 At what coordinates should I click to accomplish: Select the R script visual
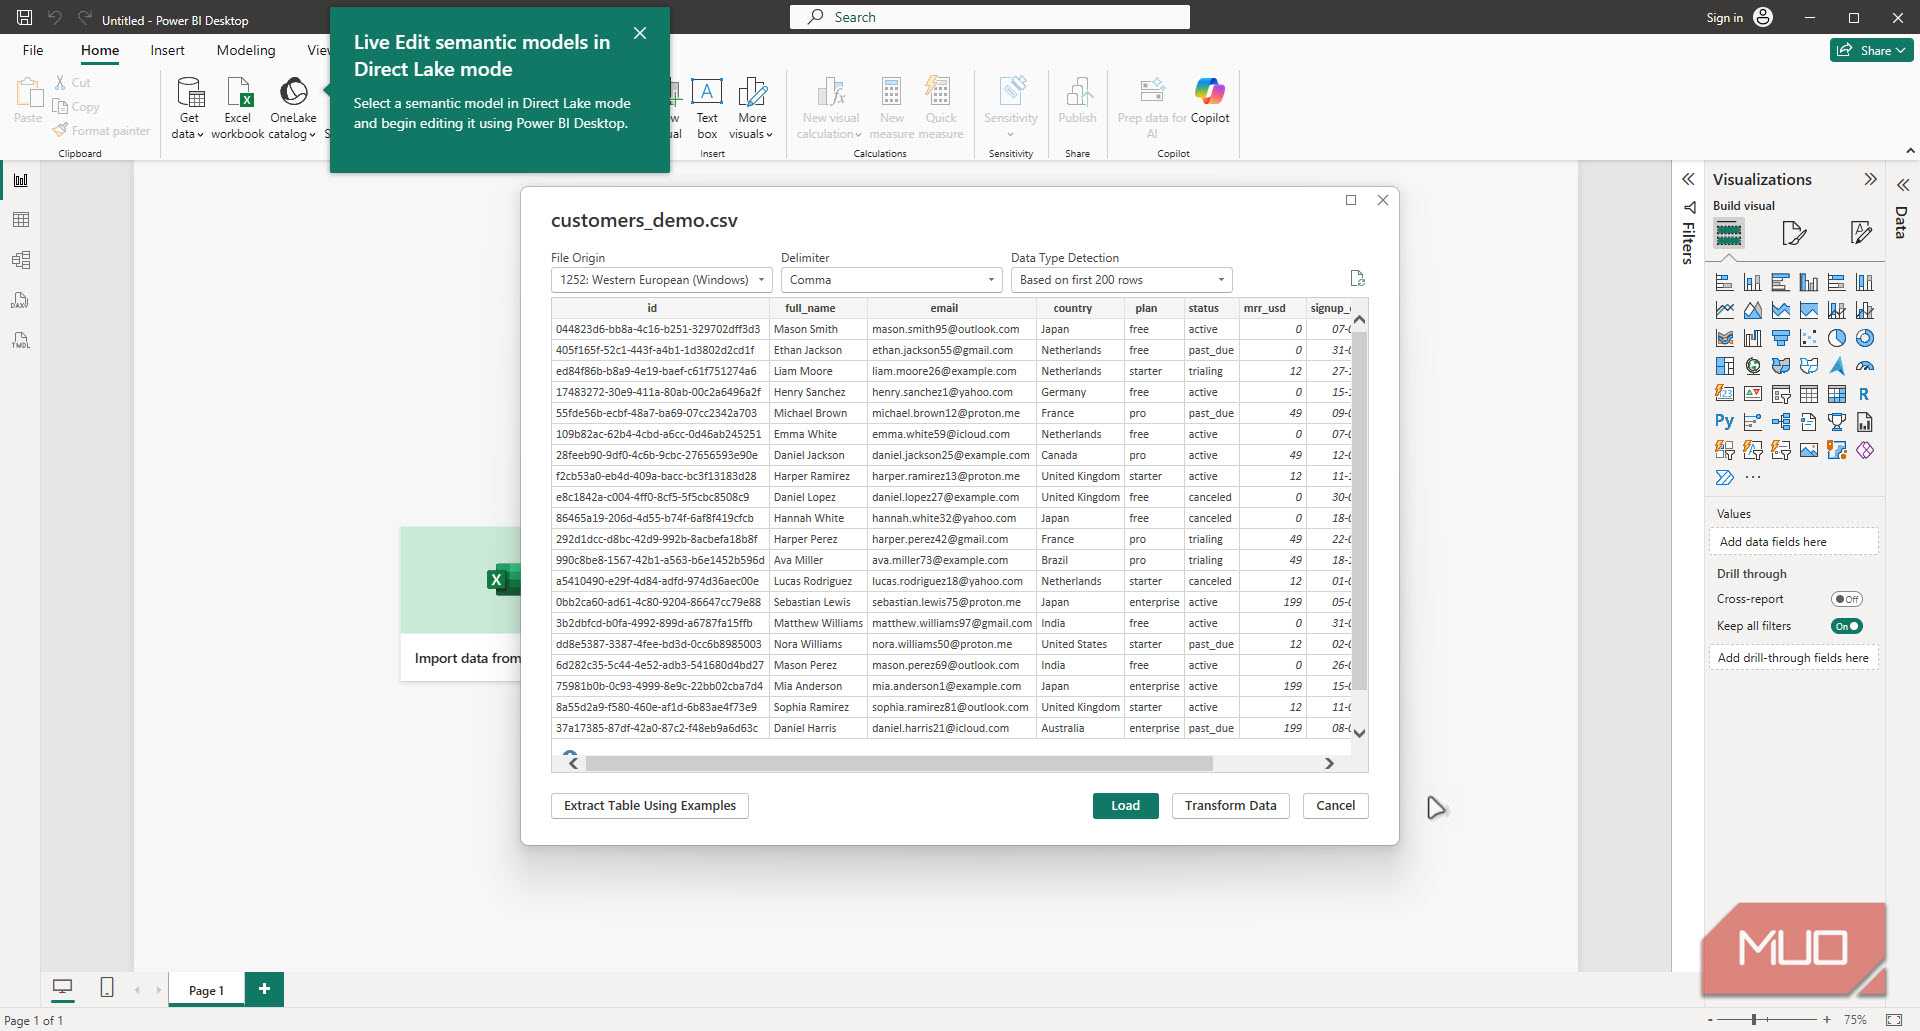1864,395
